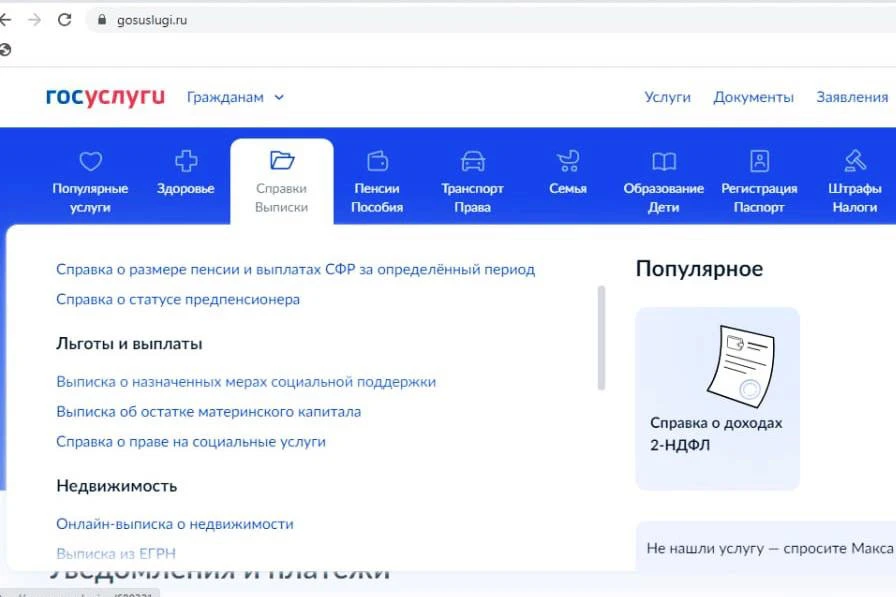The image size is (896, 597).
Task: Switch to Популярные услуги tab label
Action: (x=90, y=198)
